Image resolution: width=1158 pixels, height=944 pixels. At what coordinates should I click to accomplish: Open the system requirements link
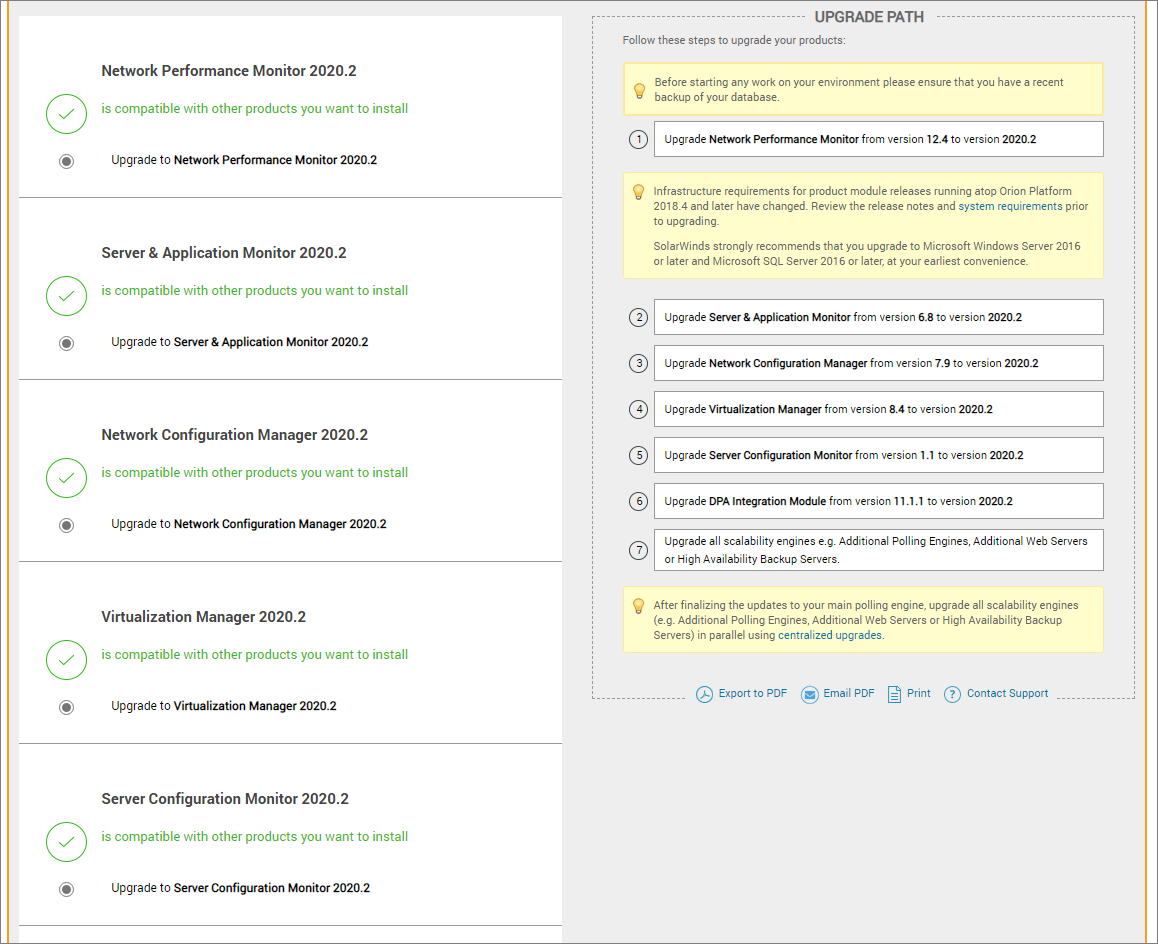click(1010, 206)
